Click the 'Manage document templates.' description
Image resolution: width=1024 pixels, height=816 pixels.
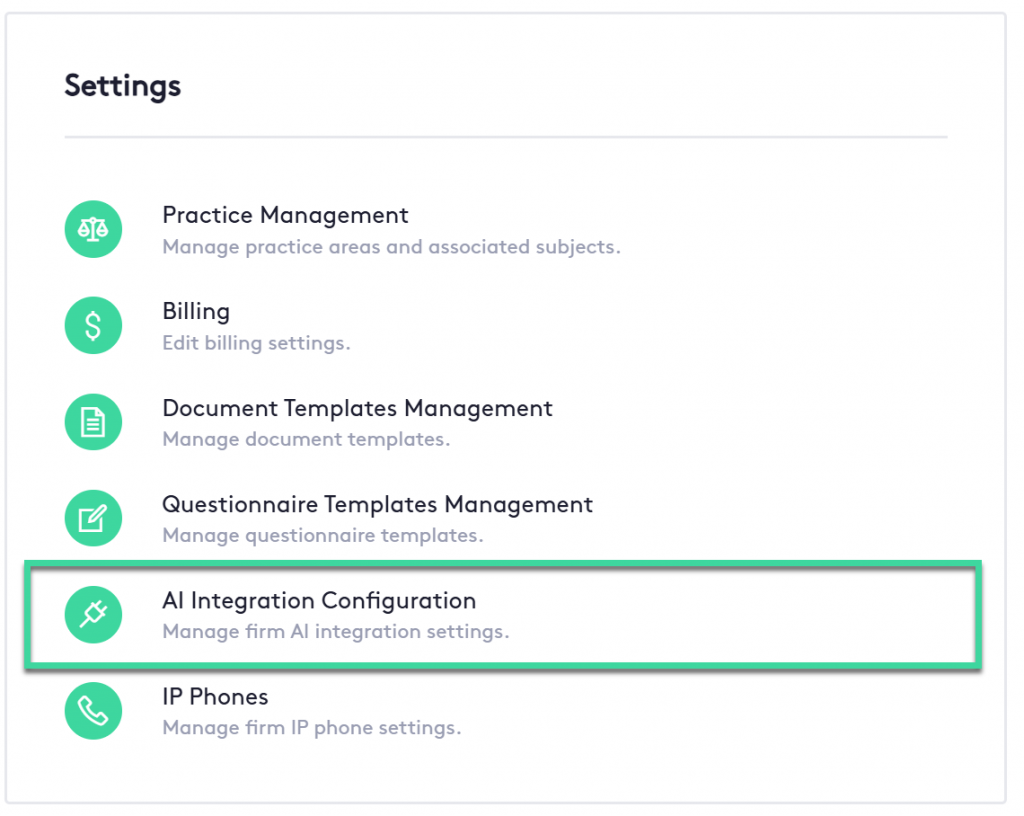306,439
